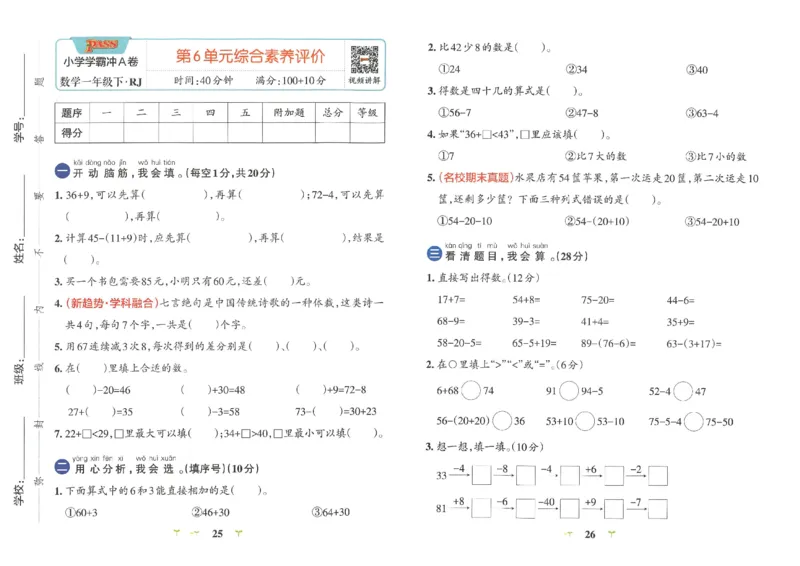Click the text 小学学霸冲A卷

[101, 62]
